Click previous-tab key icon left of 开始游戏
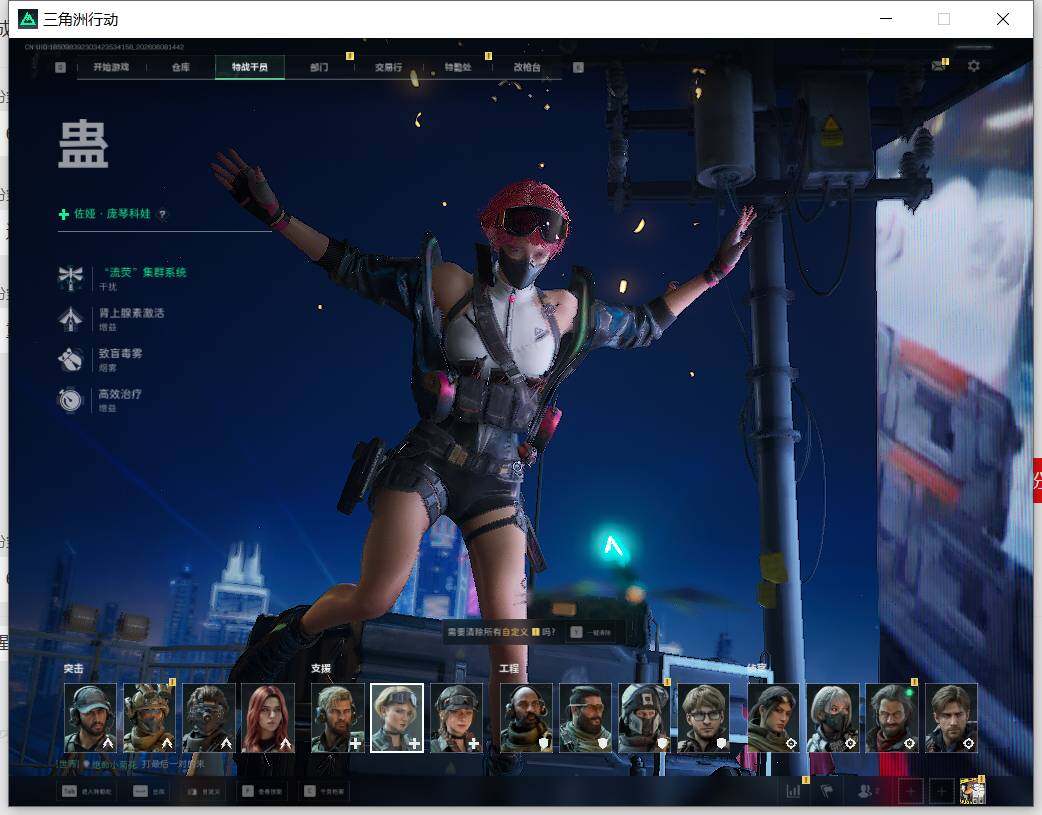 (60, 67)
